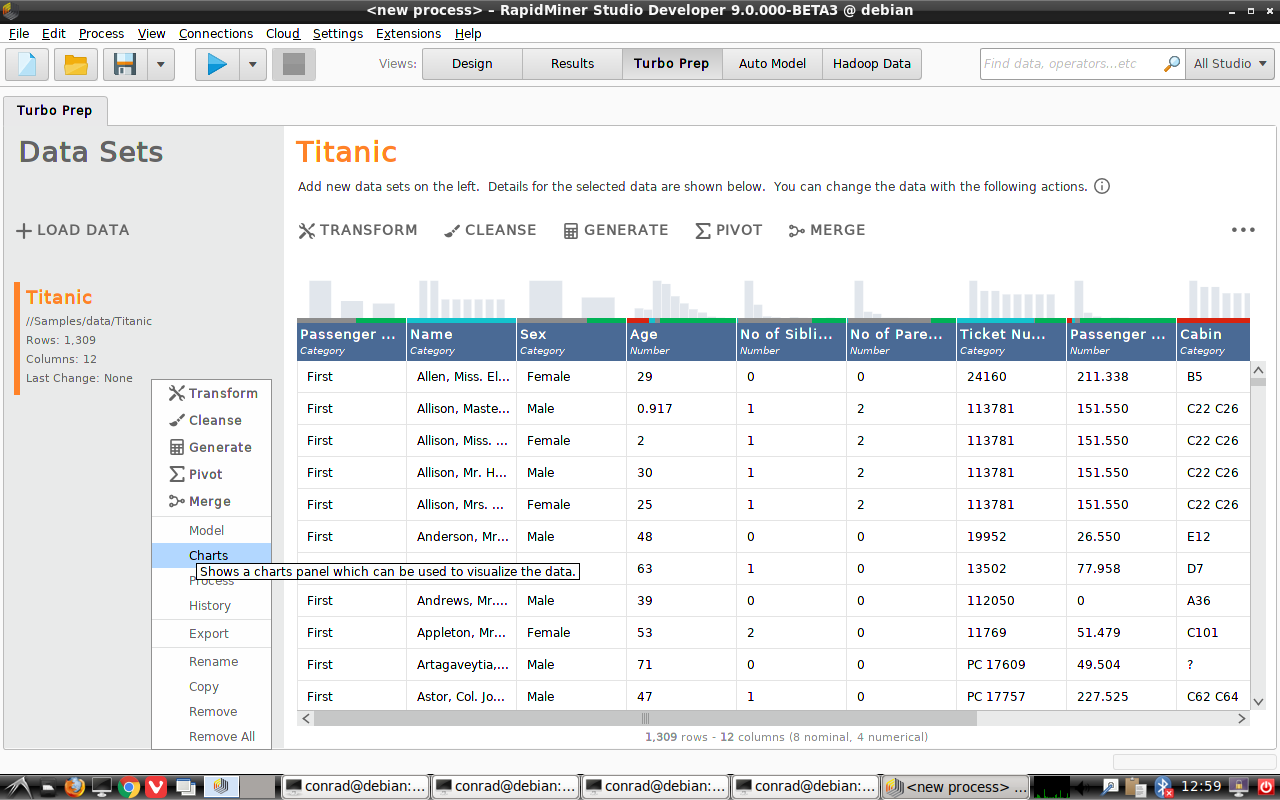Viewport: 1280px width, 800px height.
Task: Open more actions via the ellipsis button
Action: point(1243,230)
